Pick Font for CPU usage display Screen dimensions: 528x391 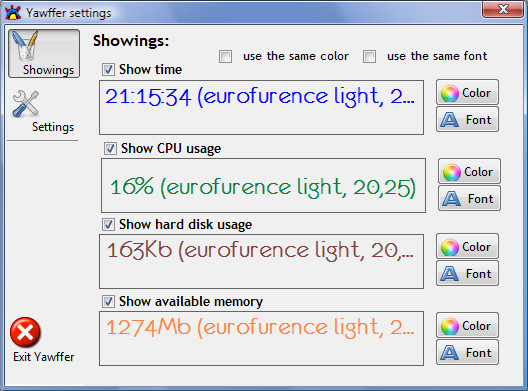tap(469, 198)
